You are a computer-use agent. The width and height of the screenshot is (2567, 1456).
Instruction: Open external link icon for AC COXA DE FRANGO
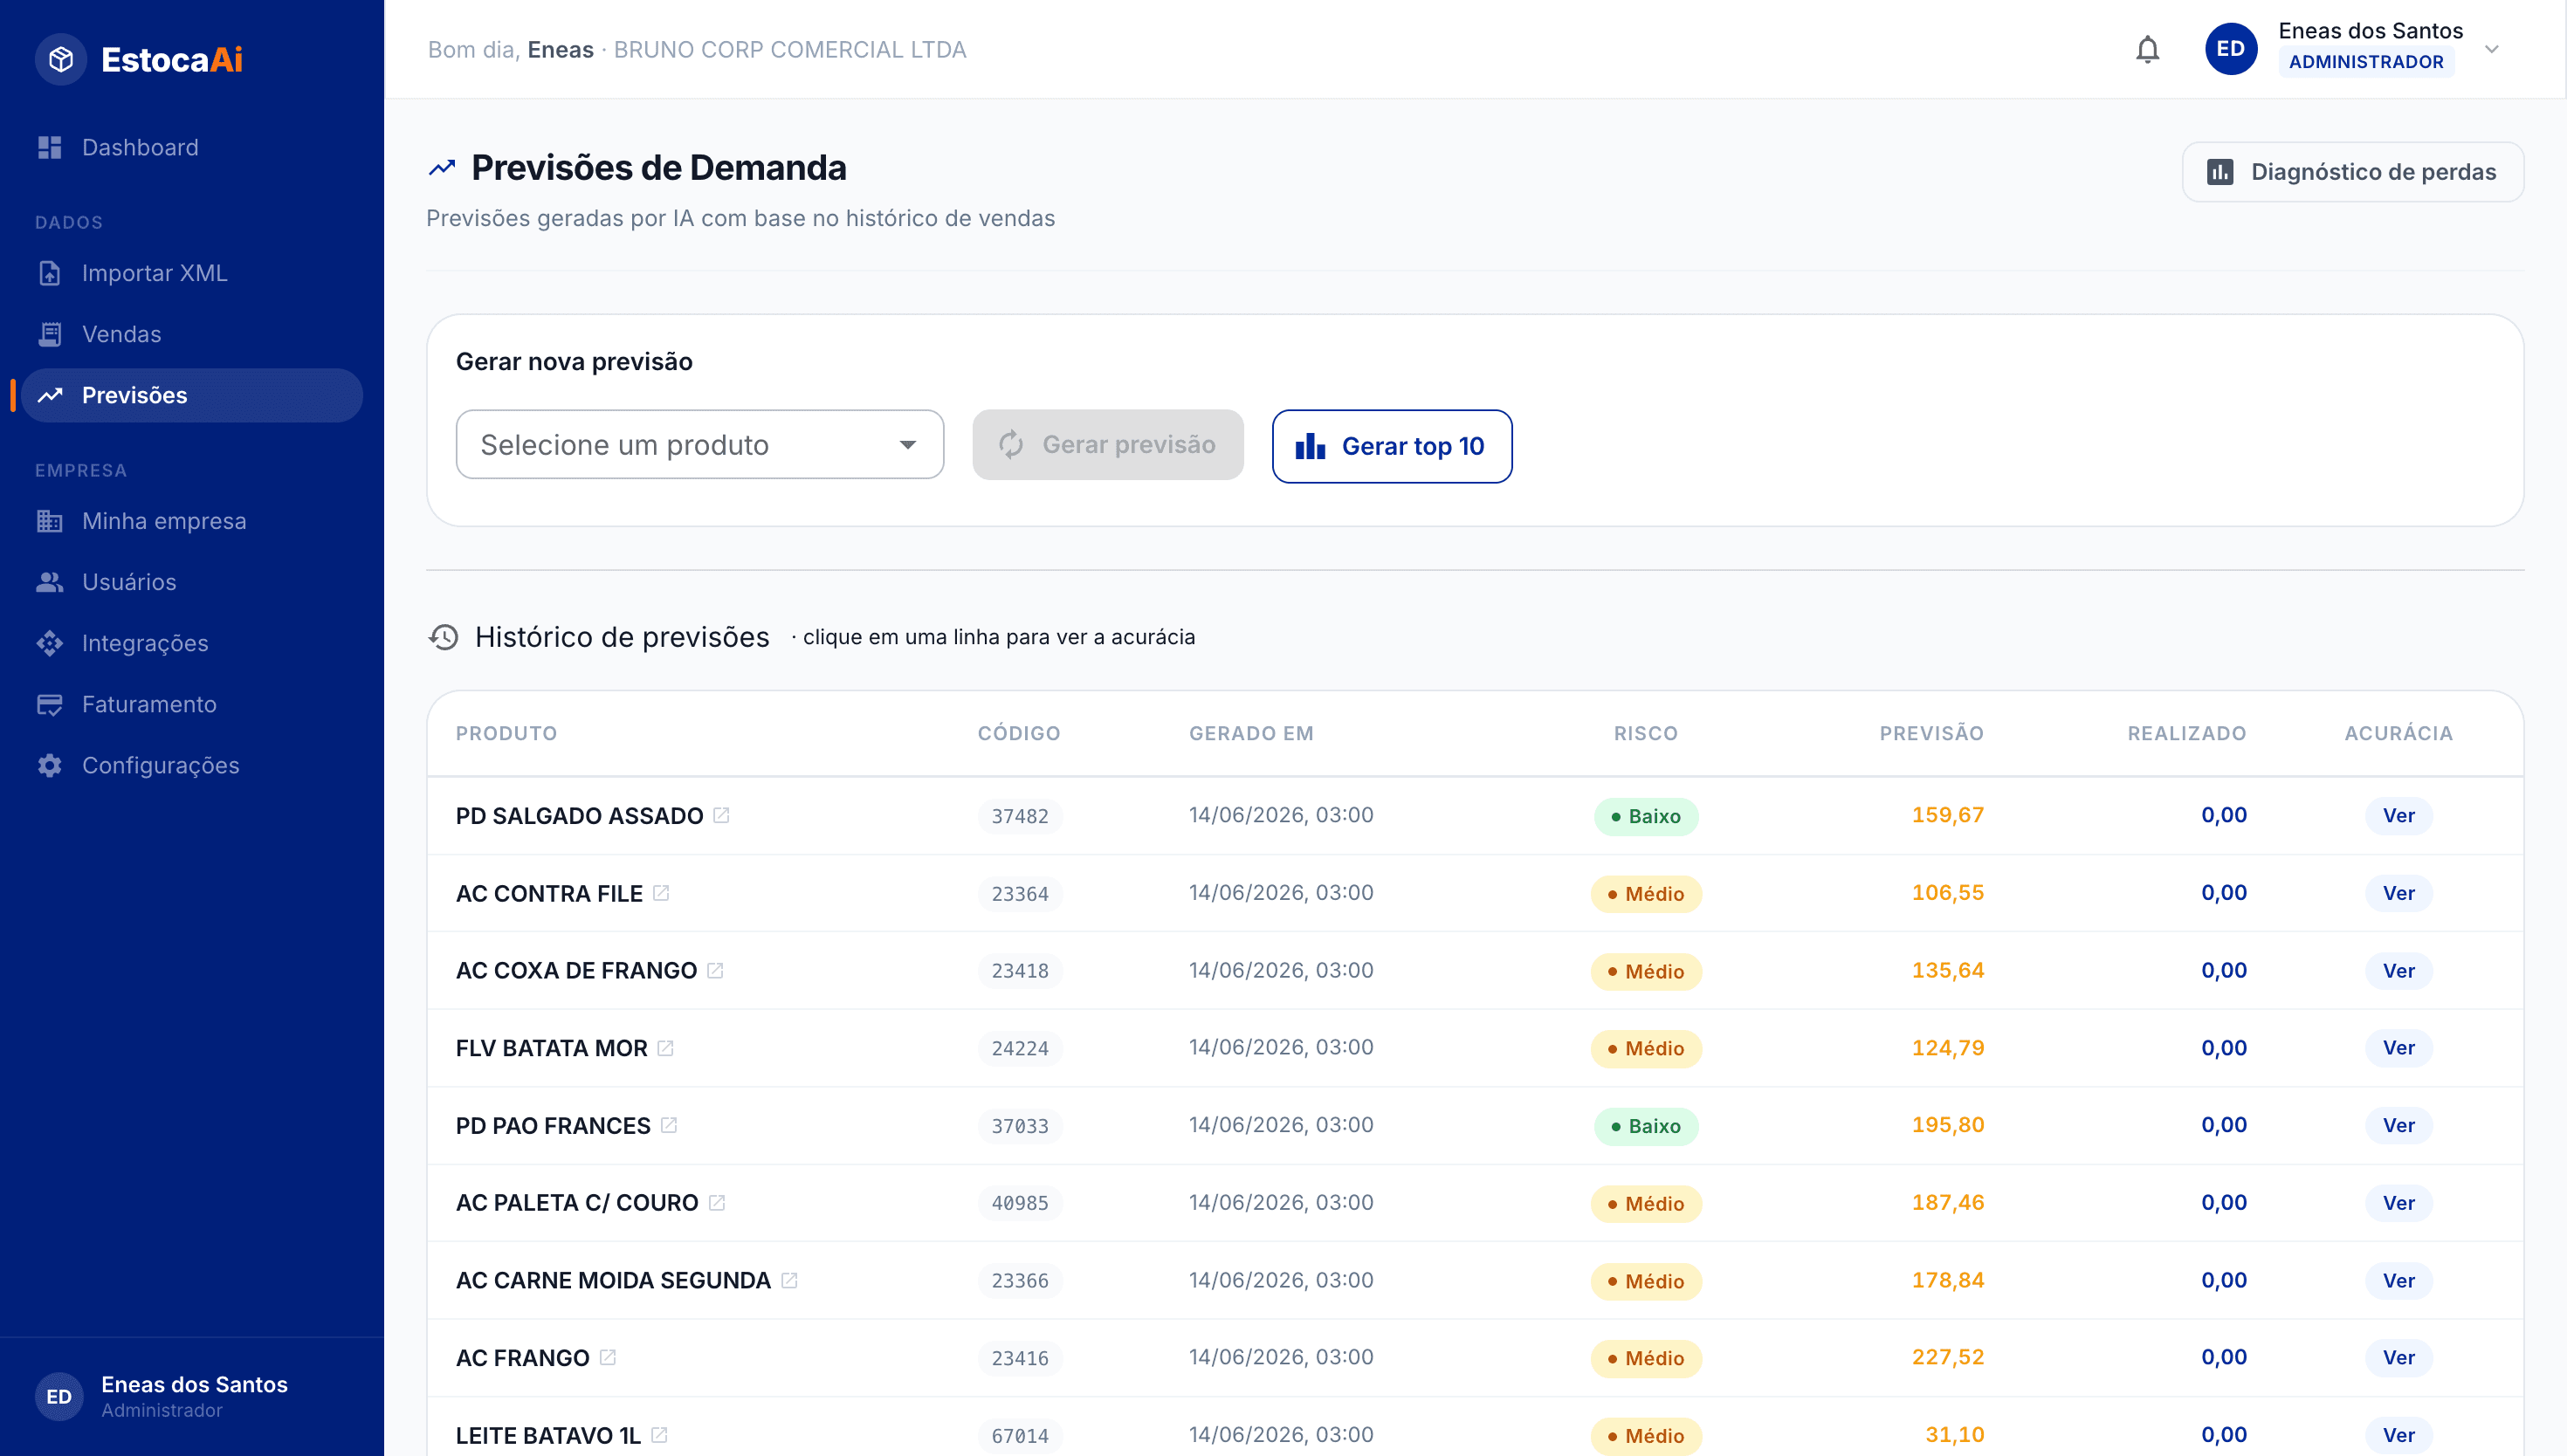(715, 970)
